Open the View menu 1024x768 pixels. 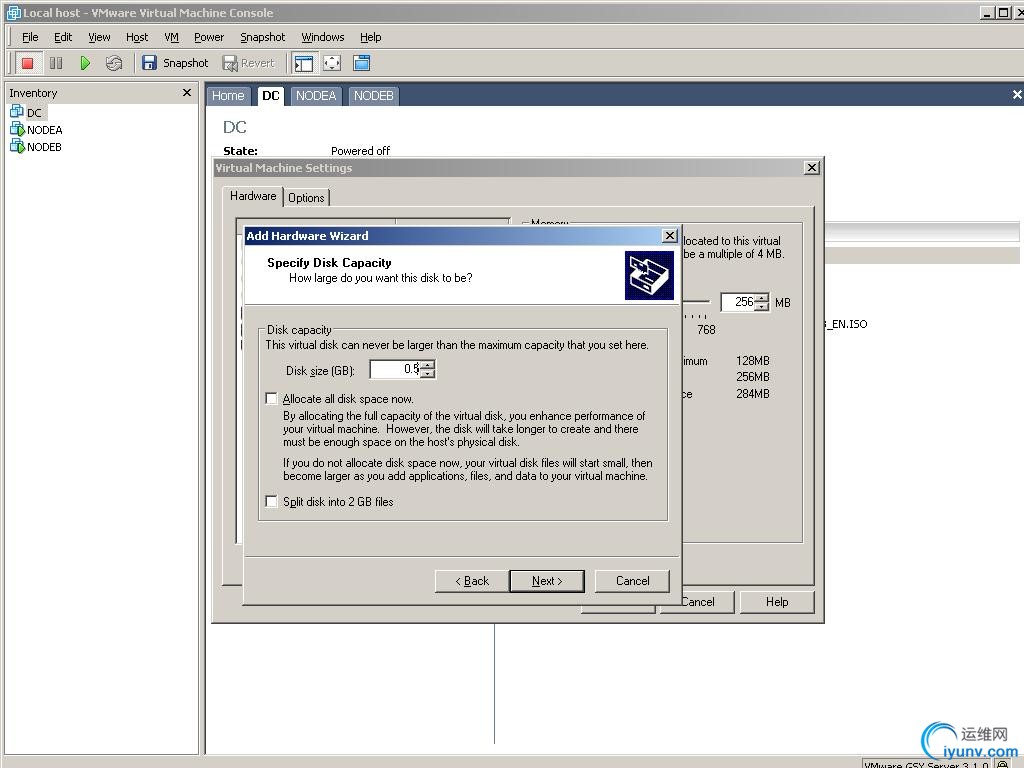pyautogui.click(x=99, y=37)
